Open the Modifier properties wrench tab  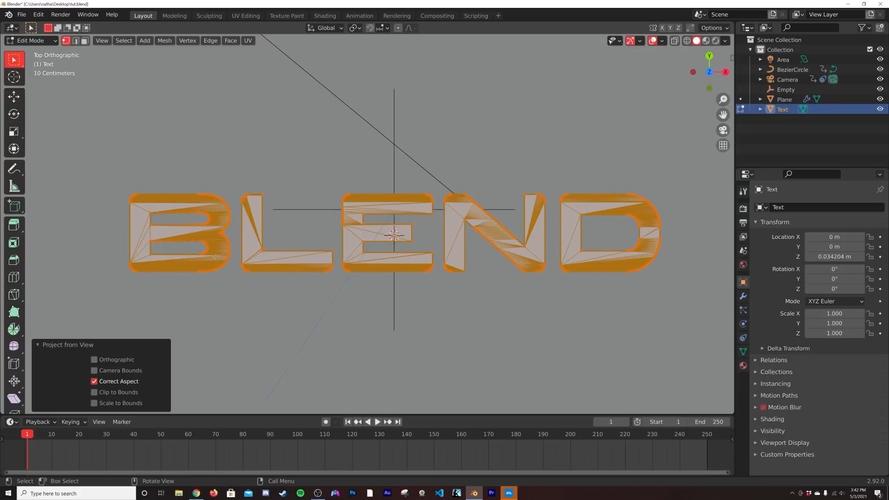point(743,296)
